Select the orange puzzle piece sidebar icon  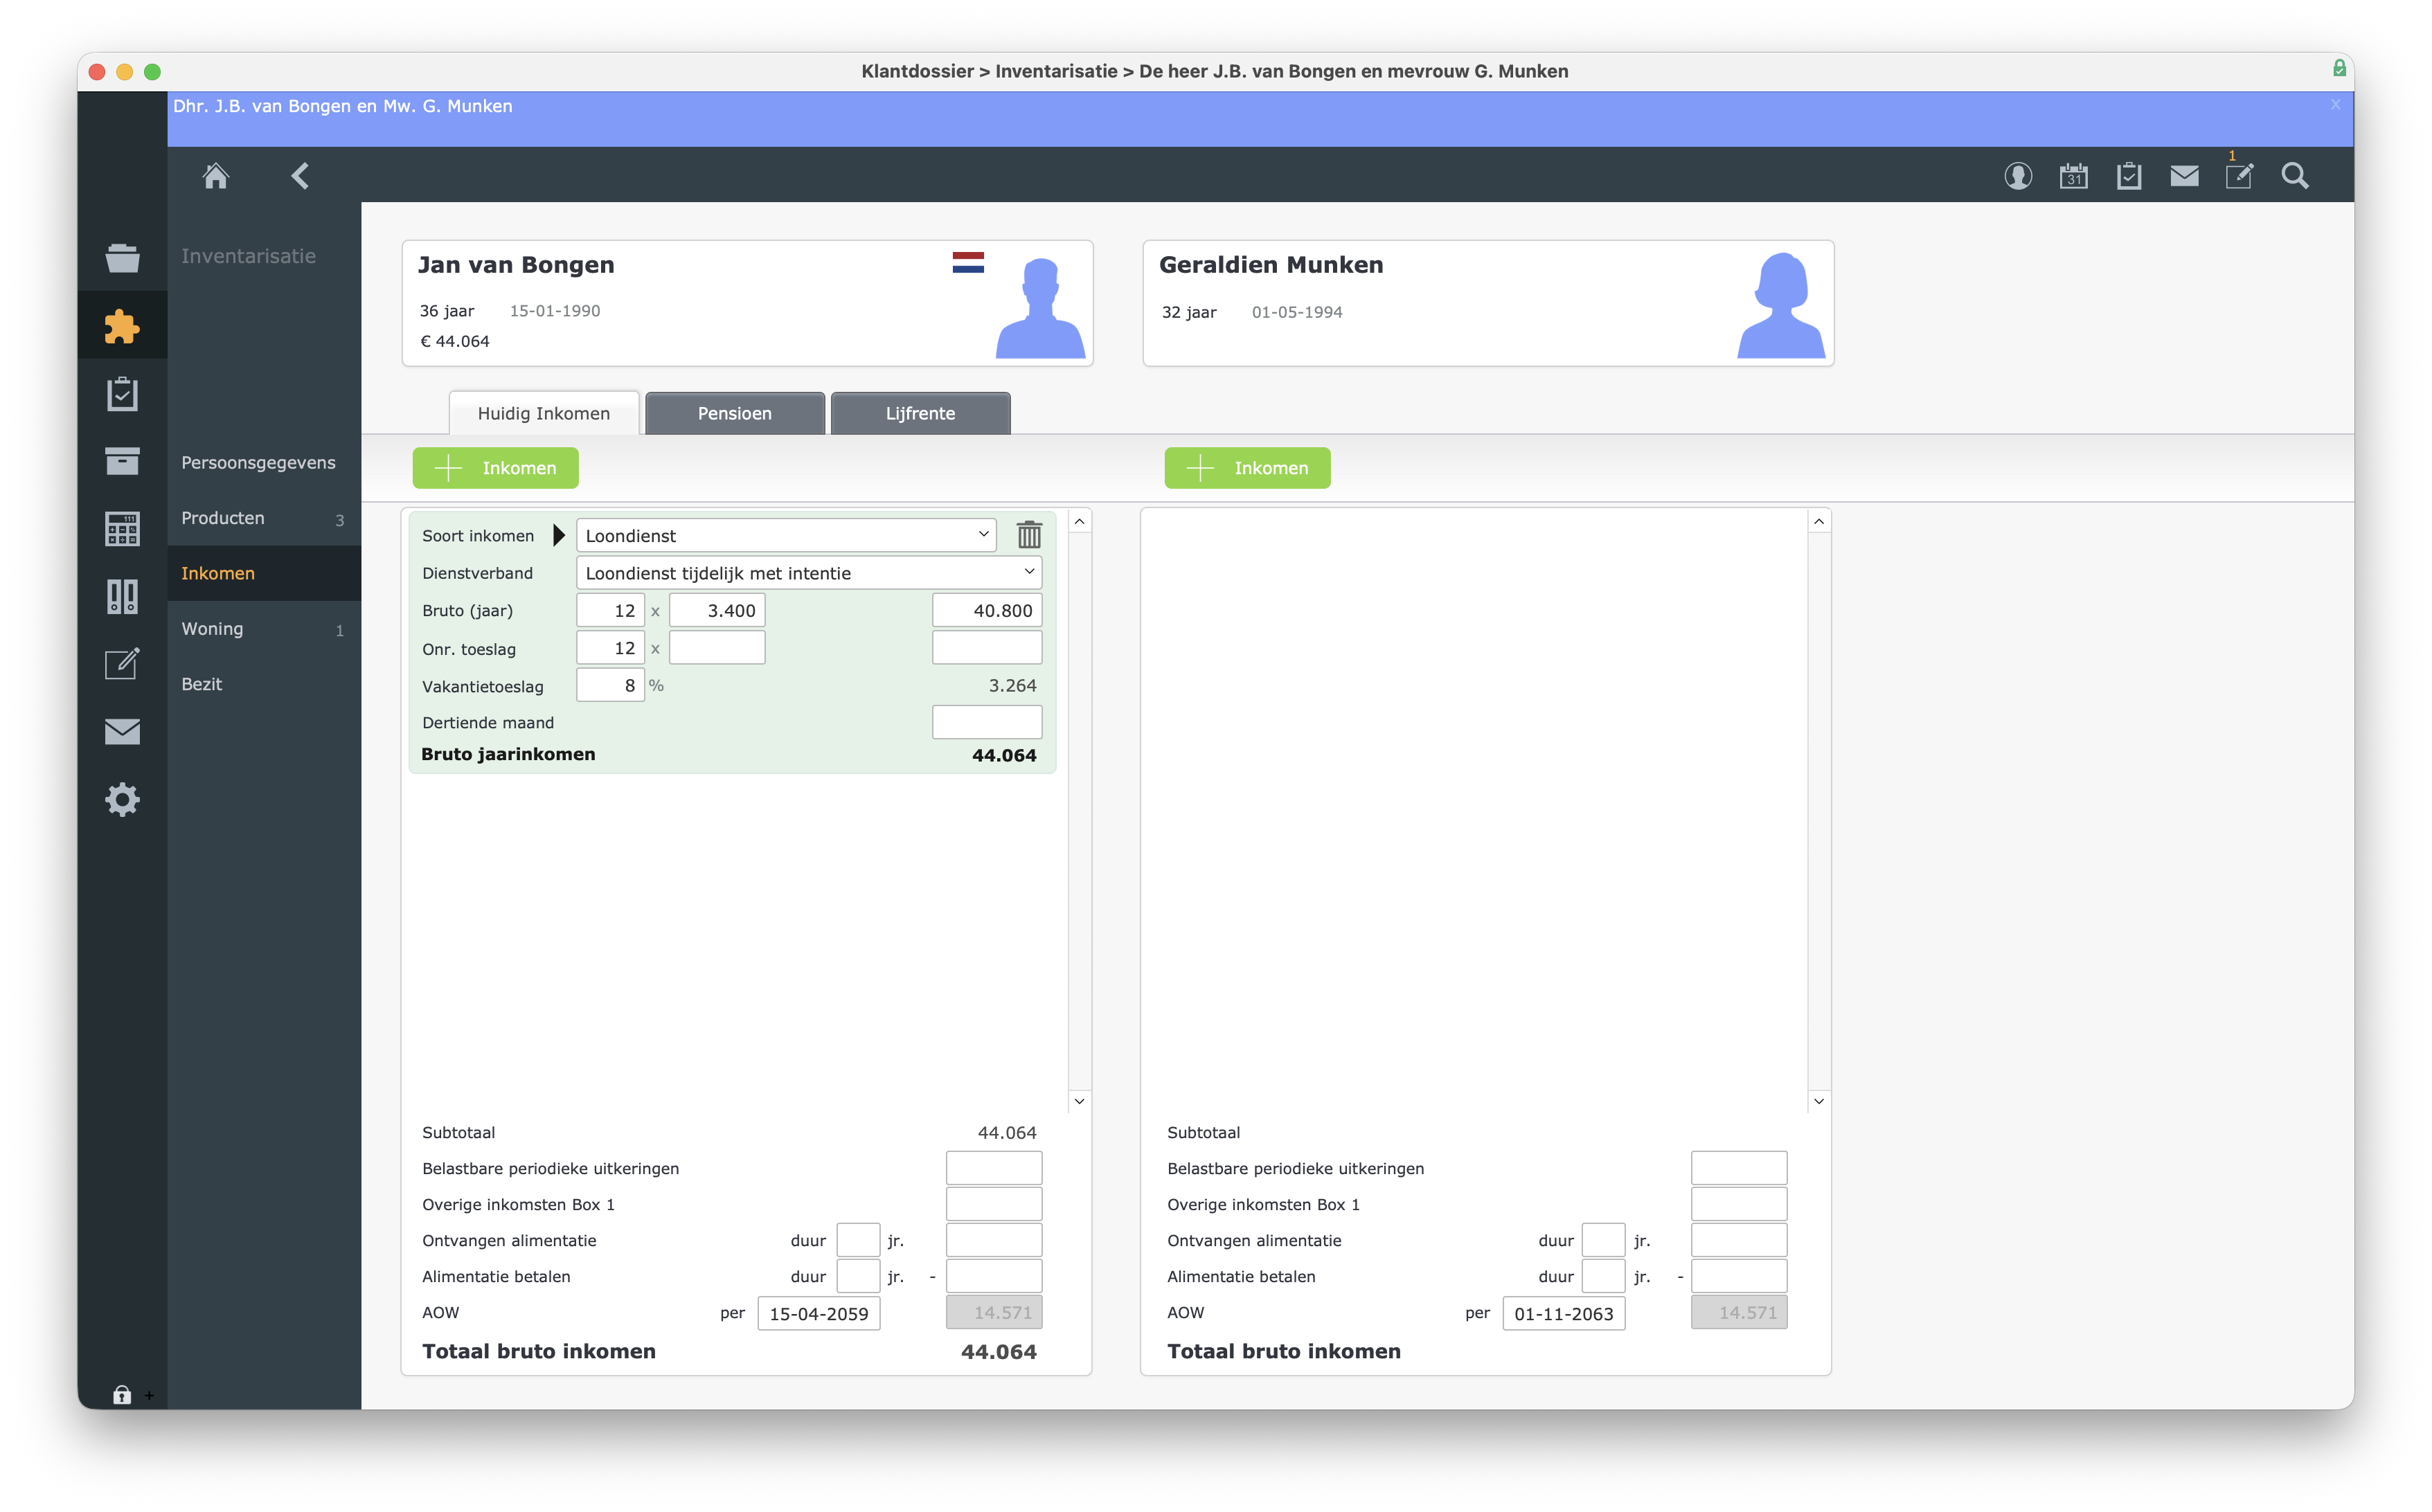(x=122, y=326)
